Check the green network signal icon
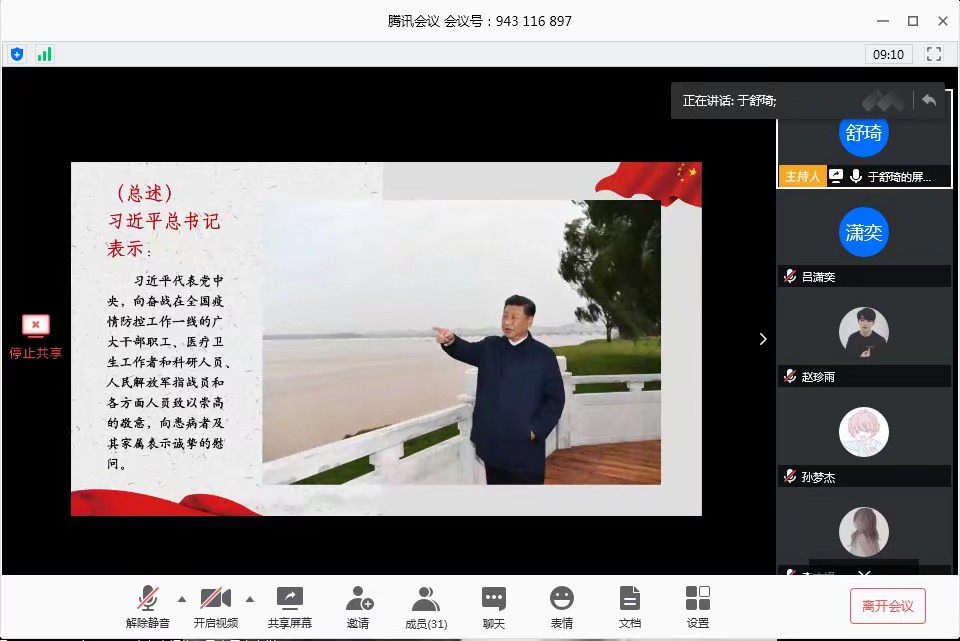 [44, 54]
